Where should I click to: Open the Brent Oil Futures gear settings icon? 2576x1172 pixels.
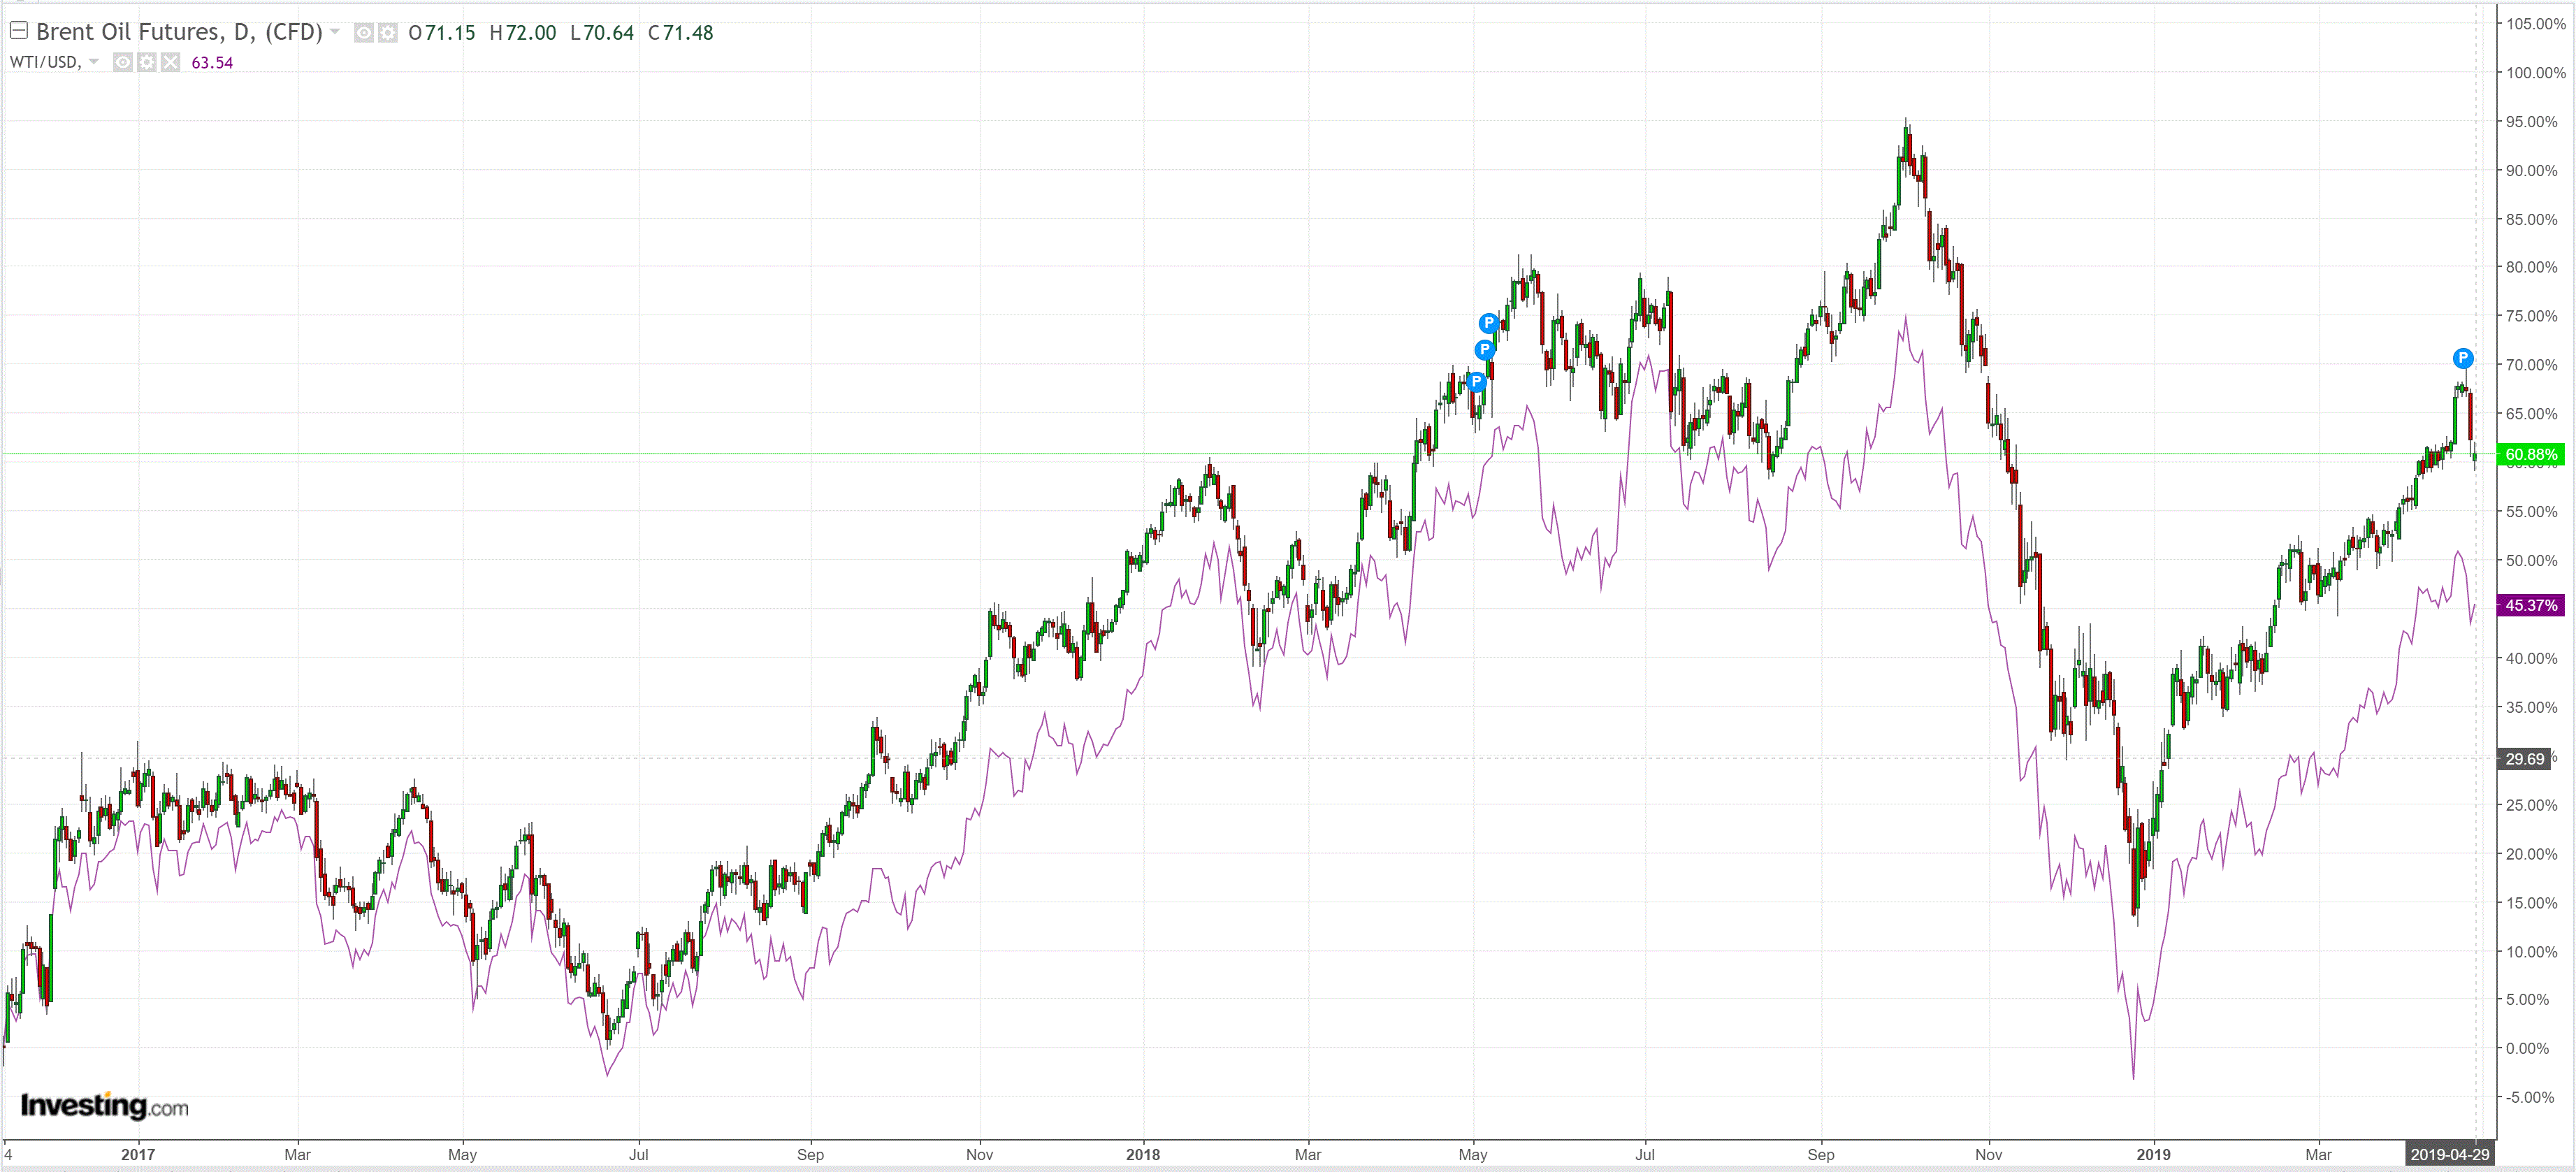387,33
